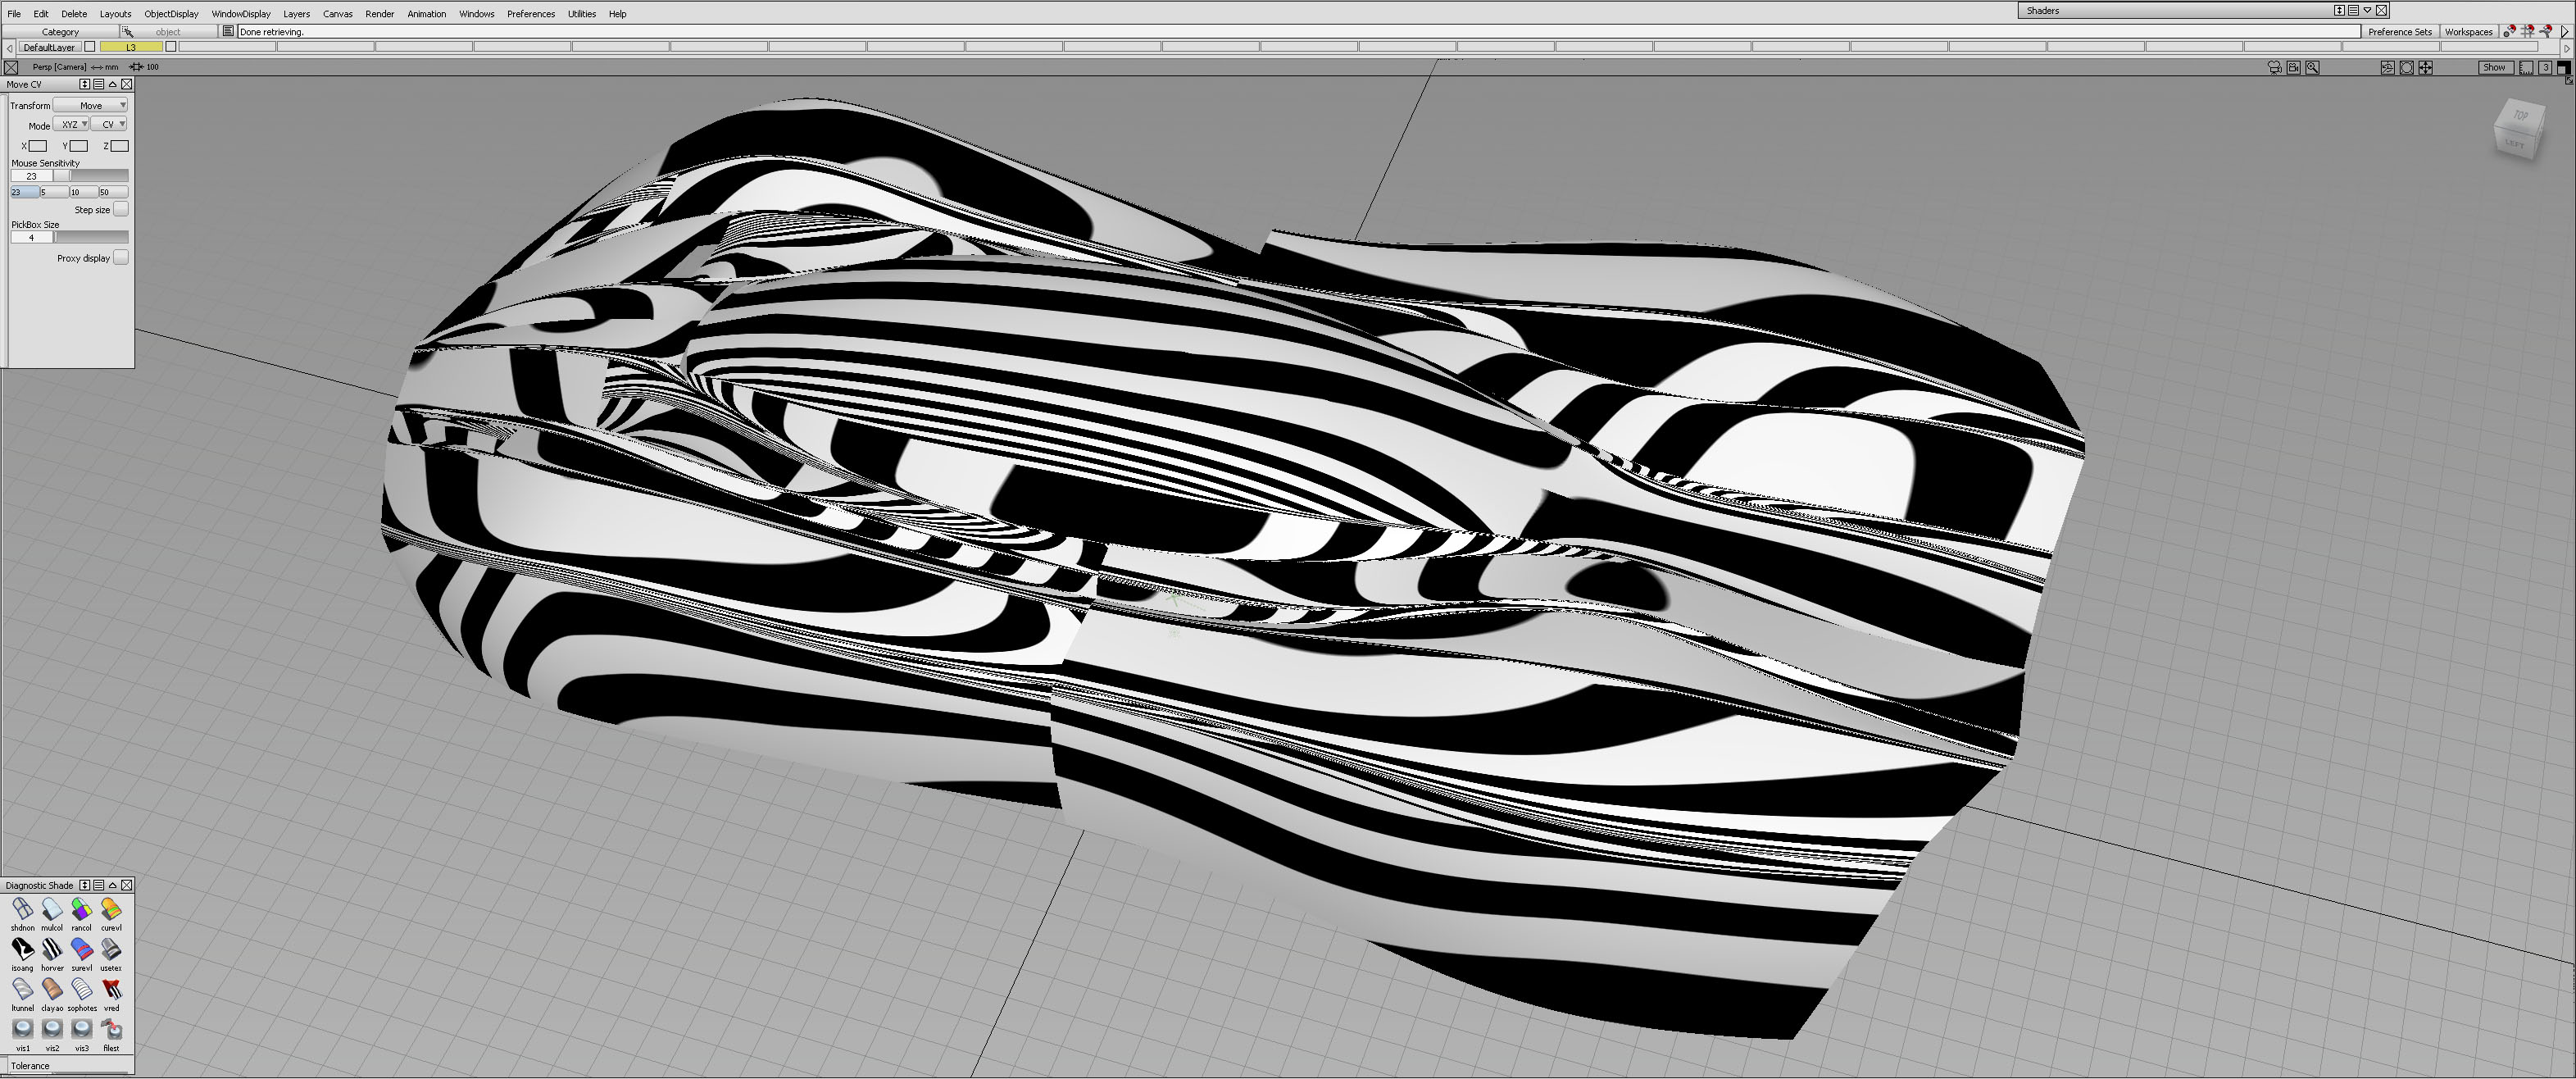Viewport: 2576px width, 1079px height.
Task: Click the Preference Sets button
Action: tap(2399, 32)
